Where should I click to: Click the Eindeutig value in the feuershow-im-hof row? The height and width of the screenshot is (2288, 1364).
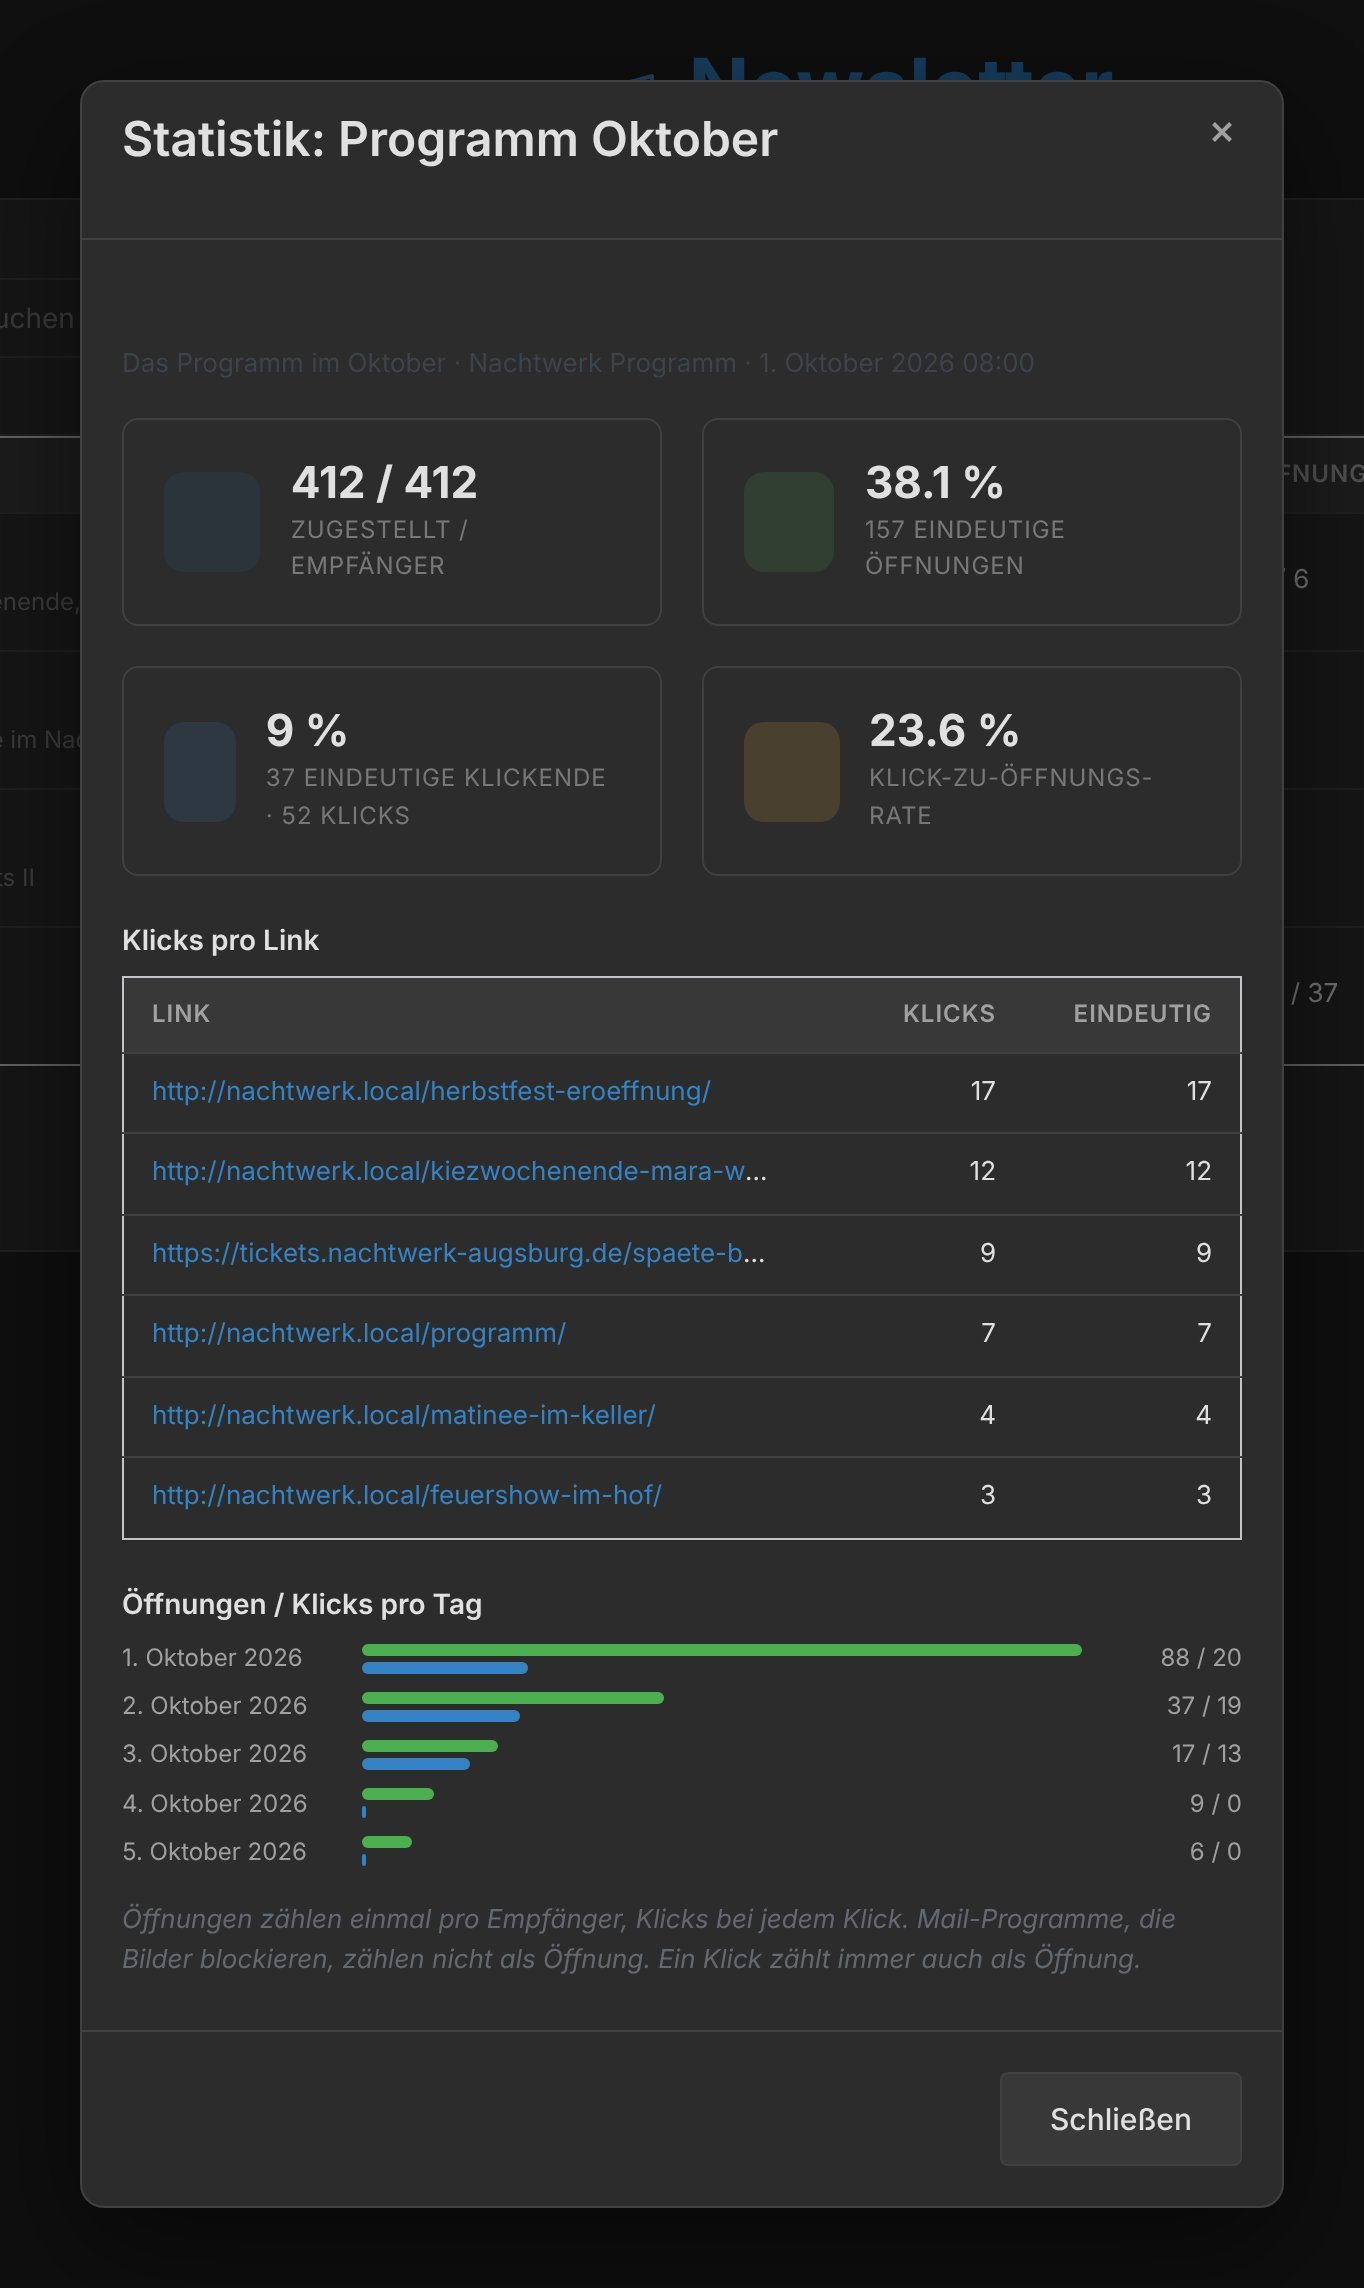tap(1204, 1495)
